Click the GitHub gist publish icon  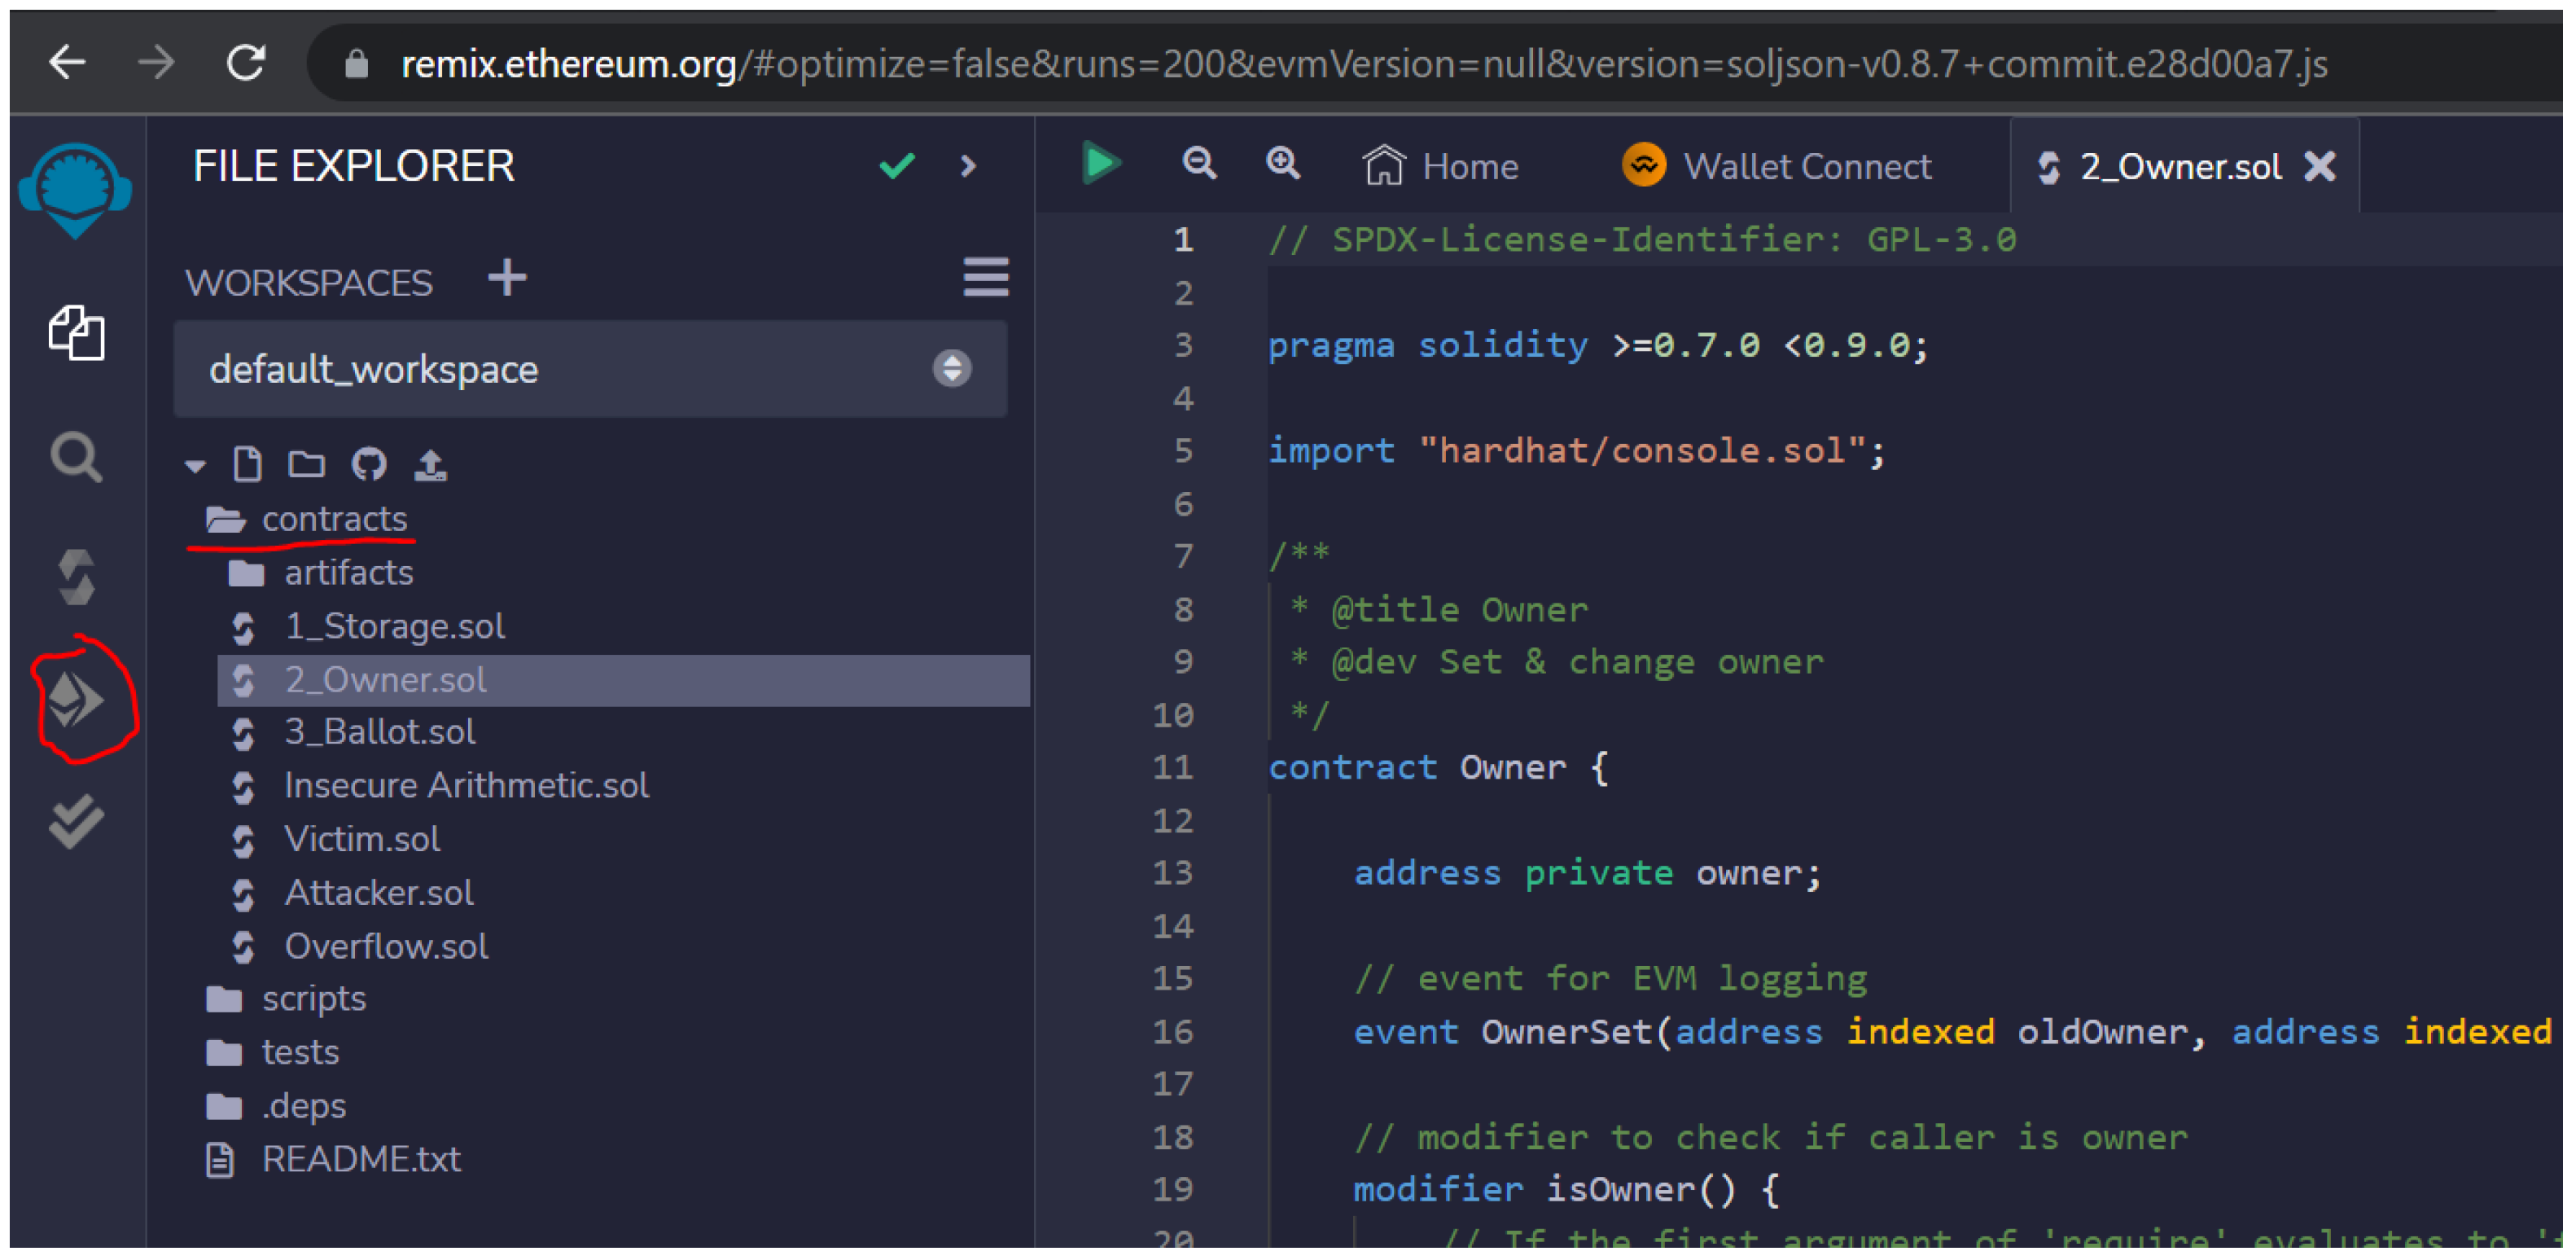tap(369, 465)
